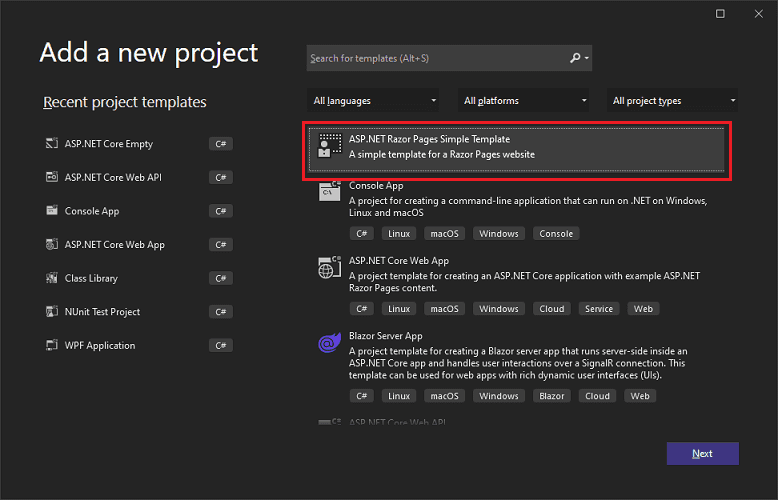
Task: Open the All platforms dropdown
Action: [525, 100]
